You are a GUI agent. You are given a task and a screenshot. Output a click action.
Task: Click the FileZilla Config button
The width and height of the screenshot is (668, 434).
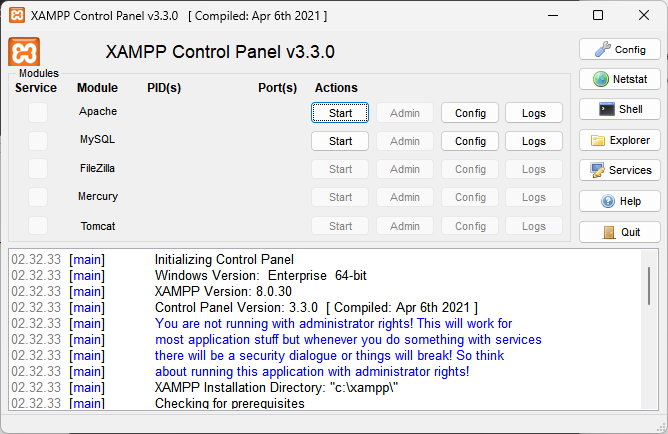tap(470, 169)
